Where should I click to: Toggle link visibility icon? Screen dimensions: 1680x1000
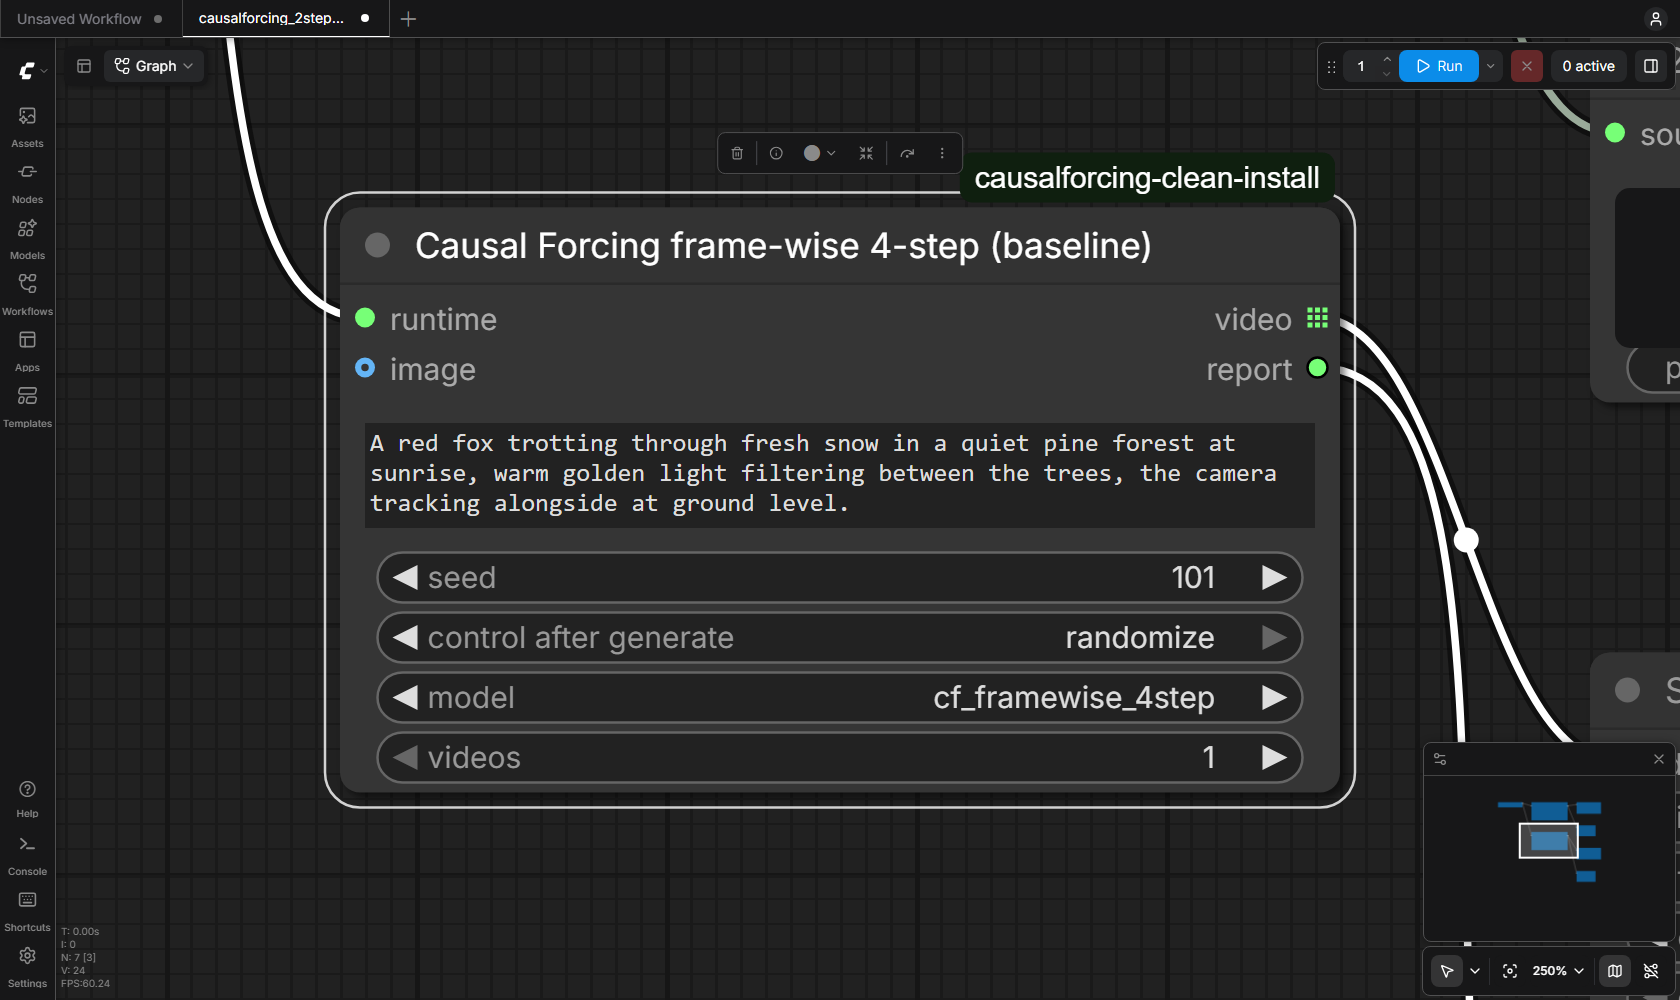click(x=1651, y=971)
